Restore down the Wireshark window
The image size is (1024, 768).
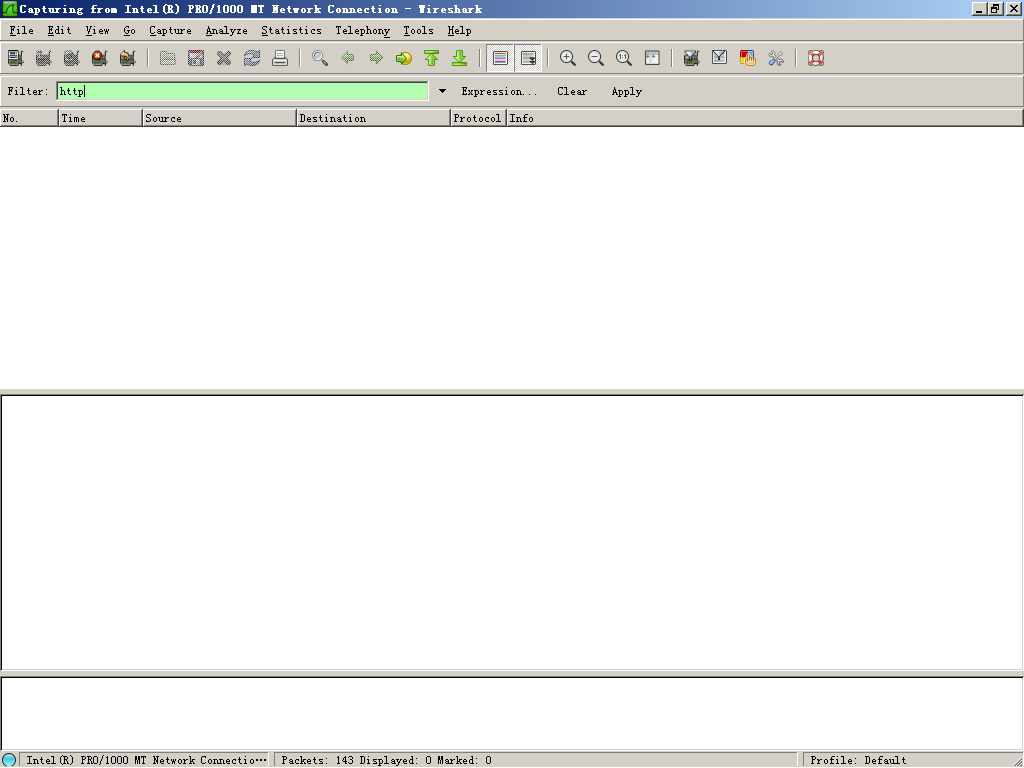point(995,9)
